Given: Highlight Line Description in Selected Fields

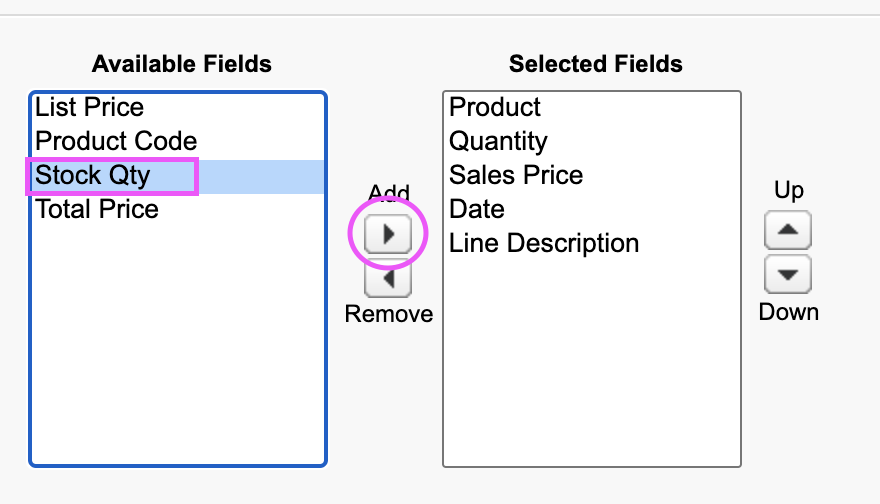Looking at the screenshot, I should pos(544,243).
